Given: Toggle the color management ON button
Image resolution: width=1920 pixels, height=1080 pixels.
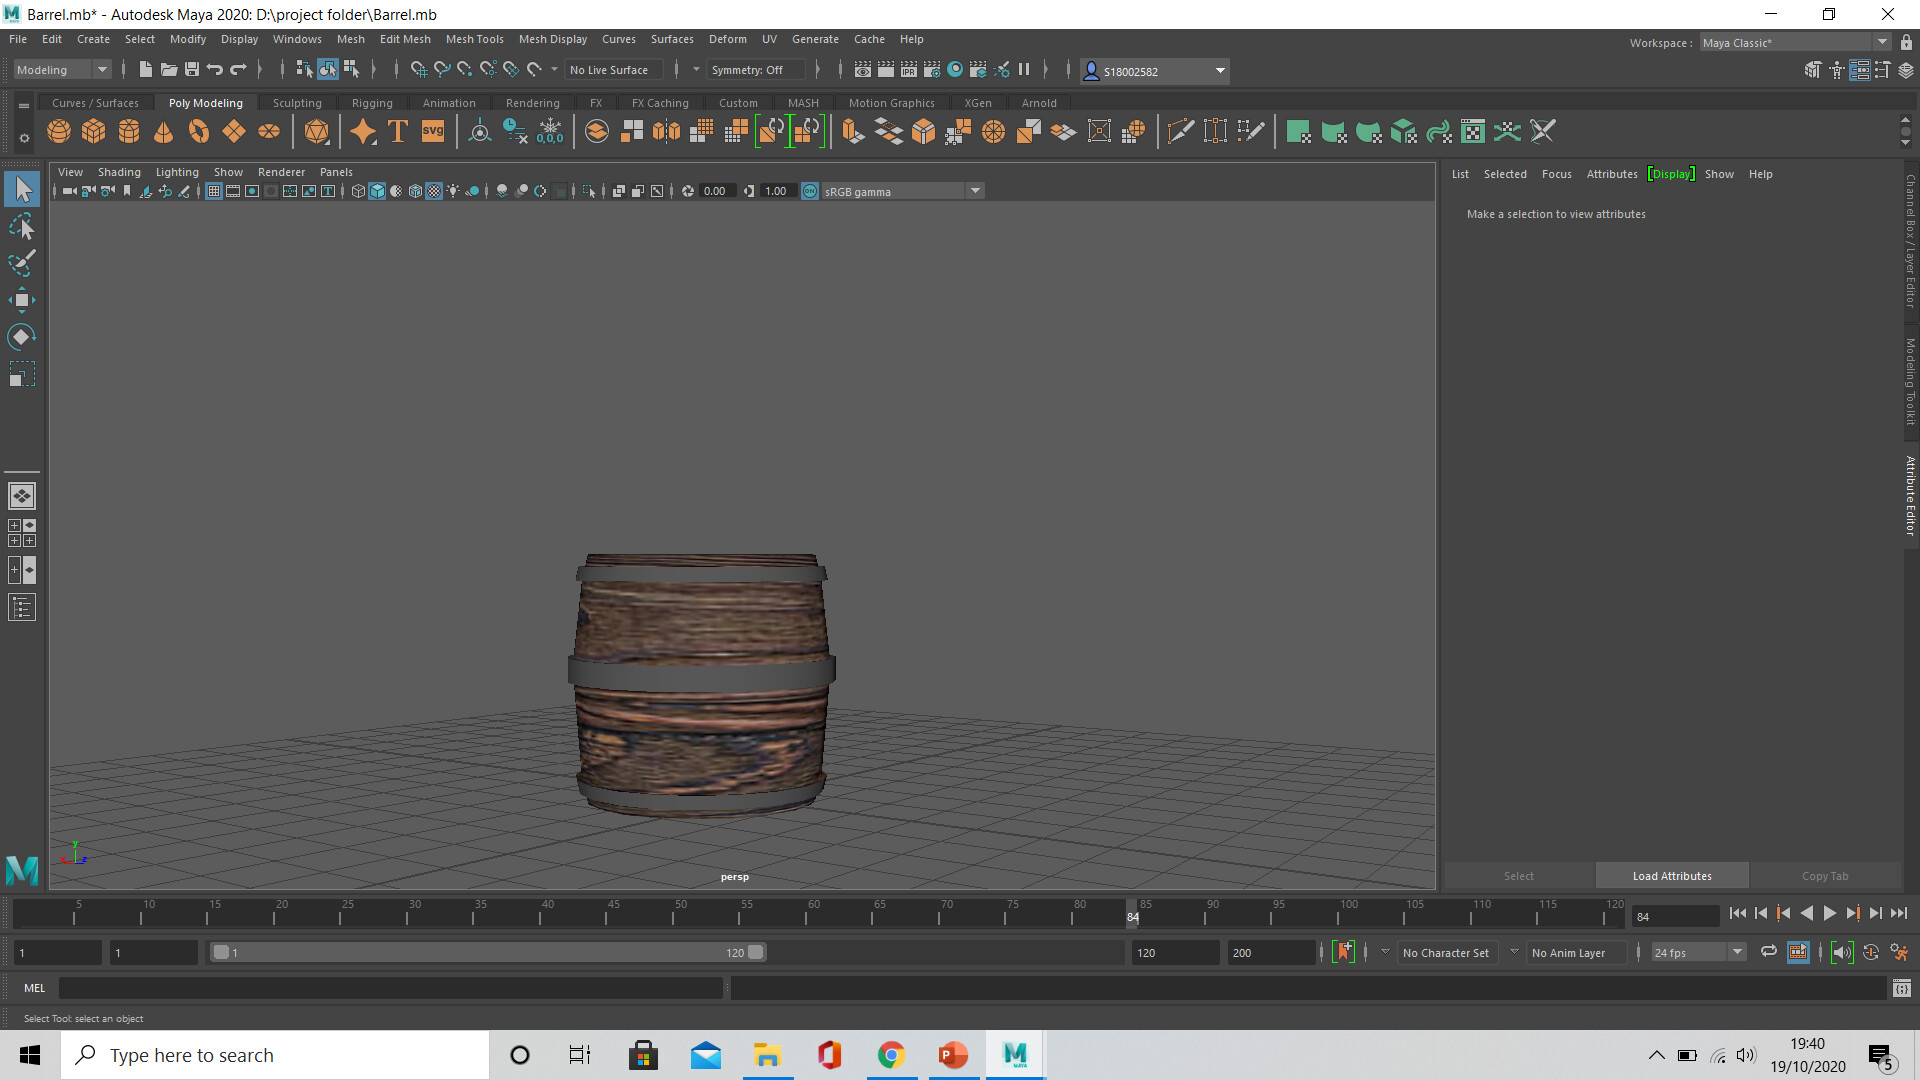Looking at the screenshot, I should point(810,191).
